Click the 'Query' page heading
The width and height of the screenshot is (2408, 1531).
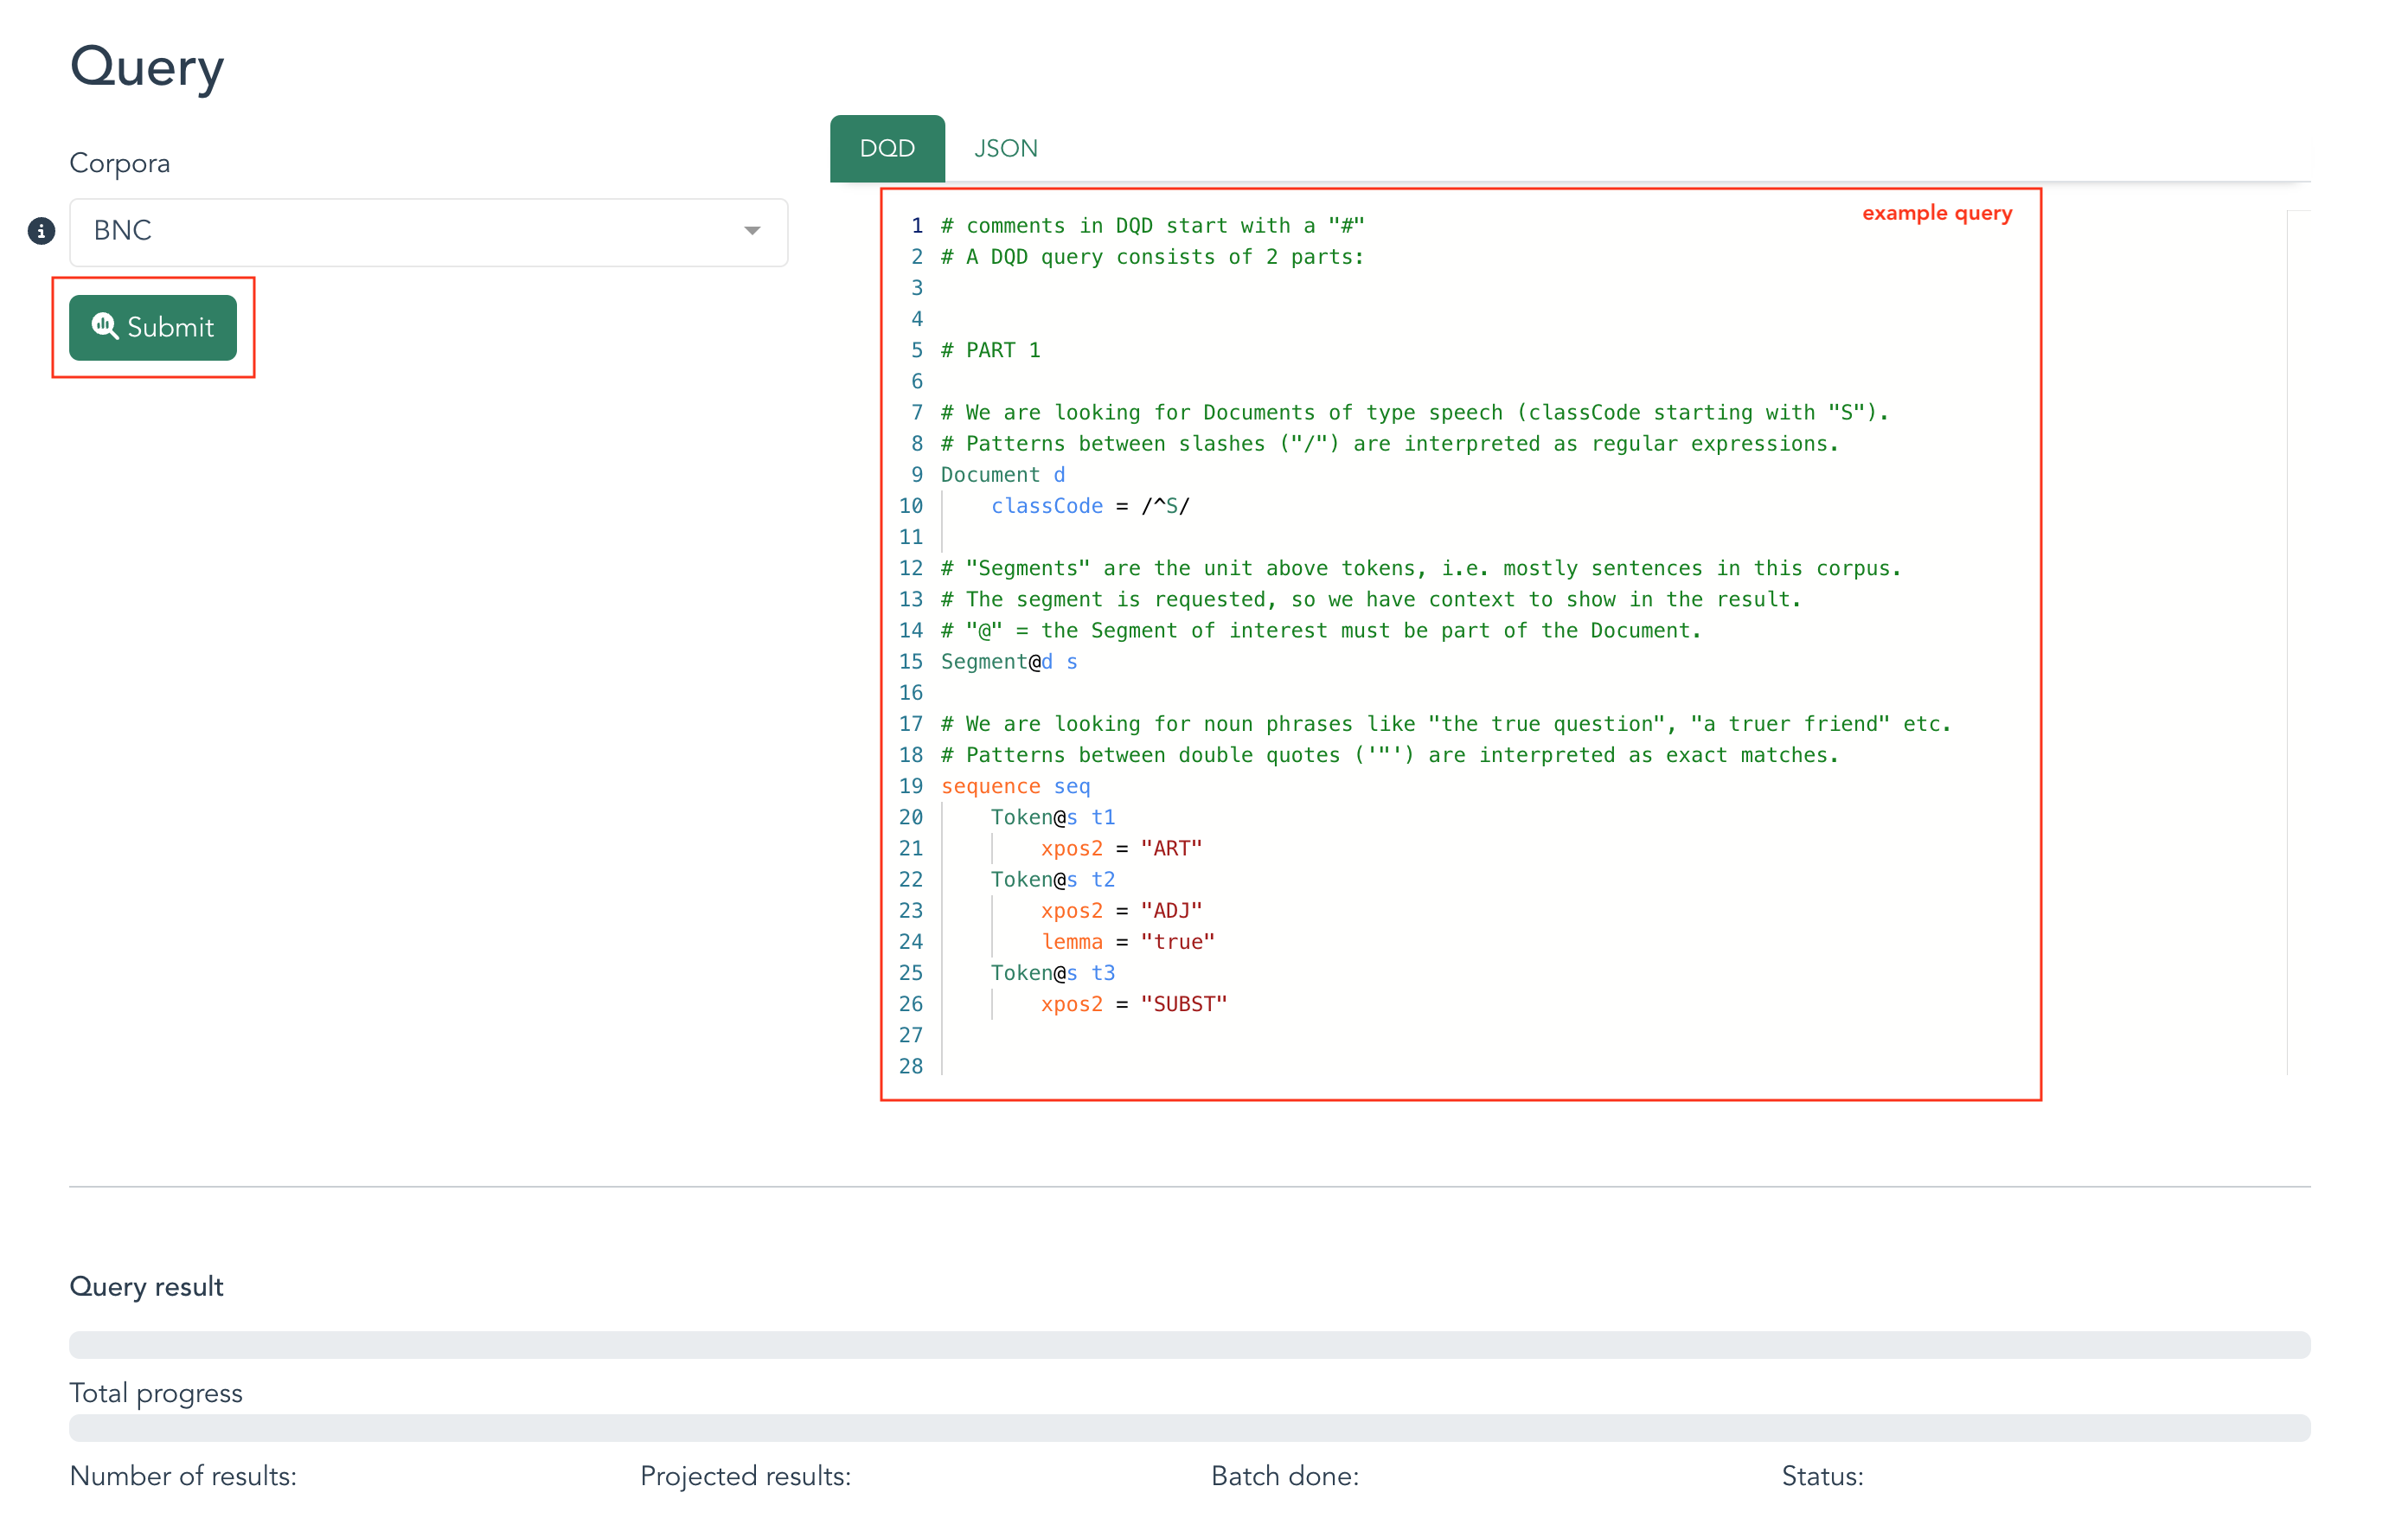pos(147,67)
